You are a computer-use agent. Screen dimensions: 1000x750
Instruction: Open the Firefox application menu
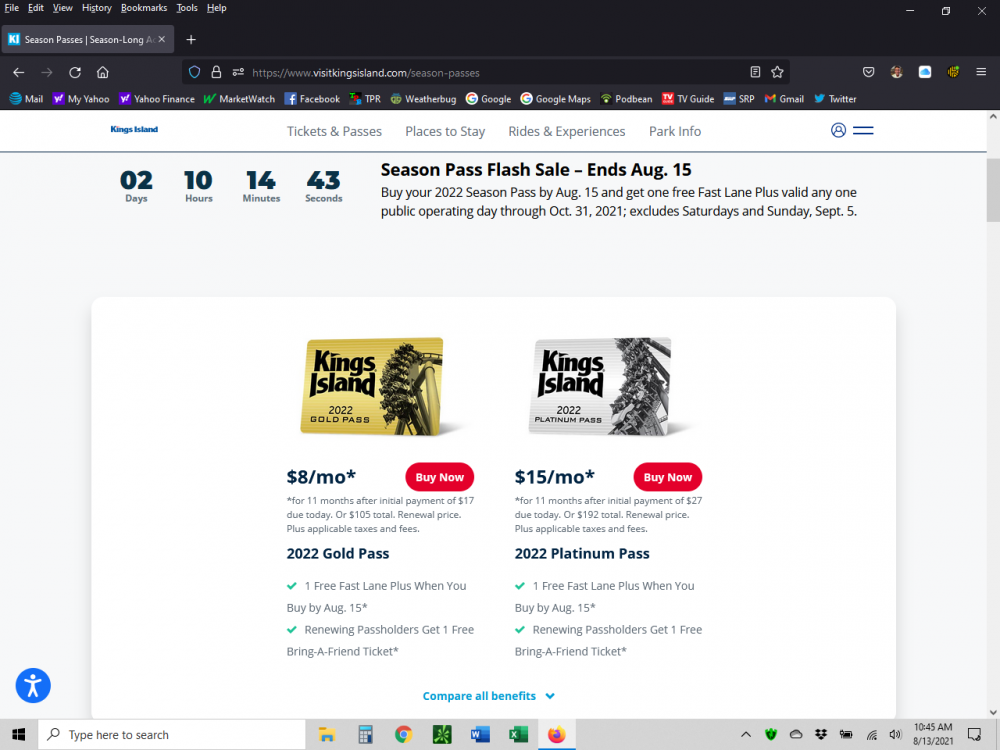click(x=981, y=72)
